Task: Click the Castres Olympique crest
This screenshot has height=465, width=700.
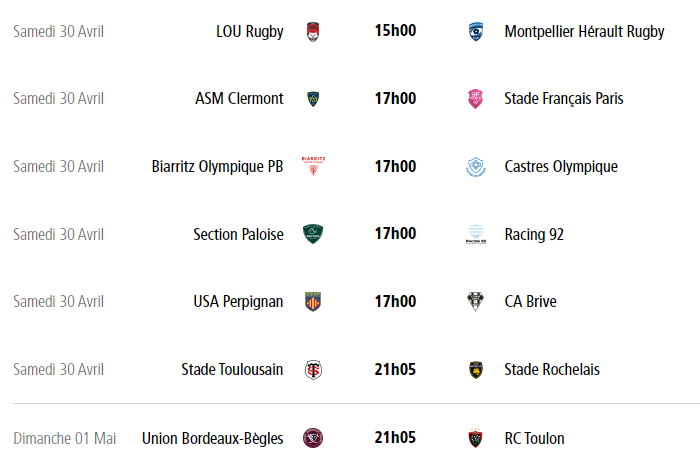Action: pos(476,166)
